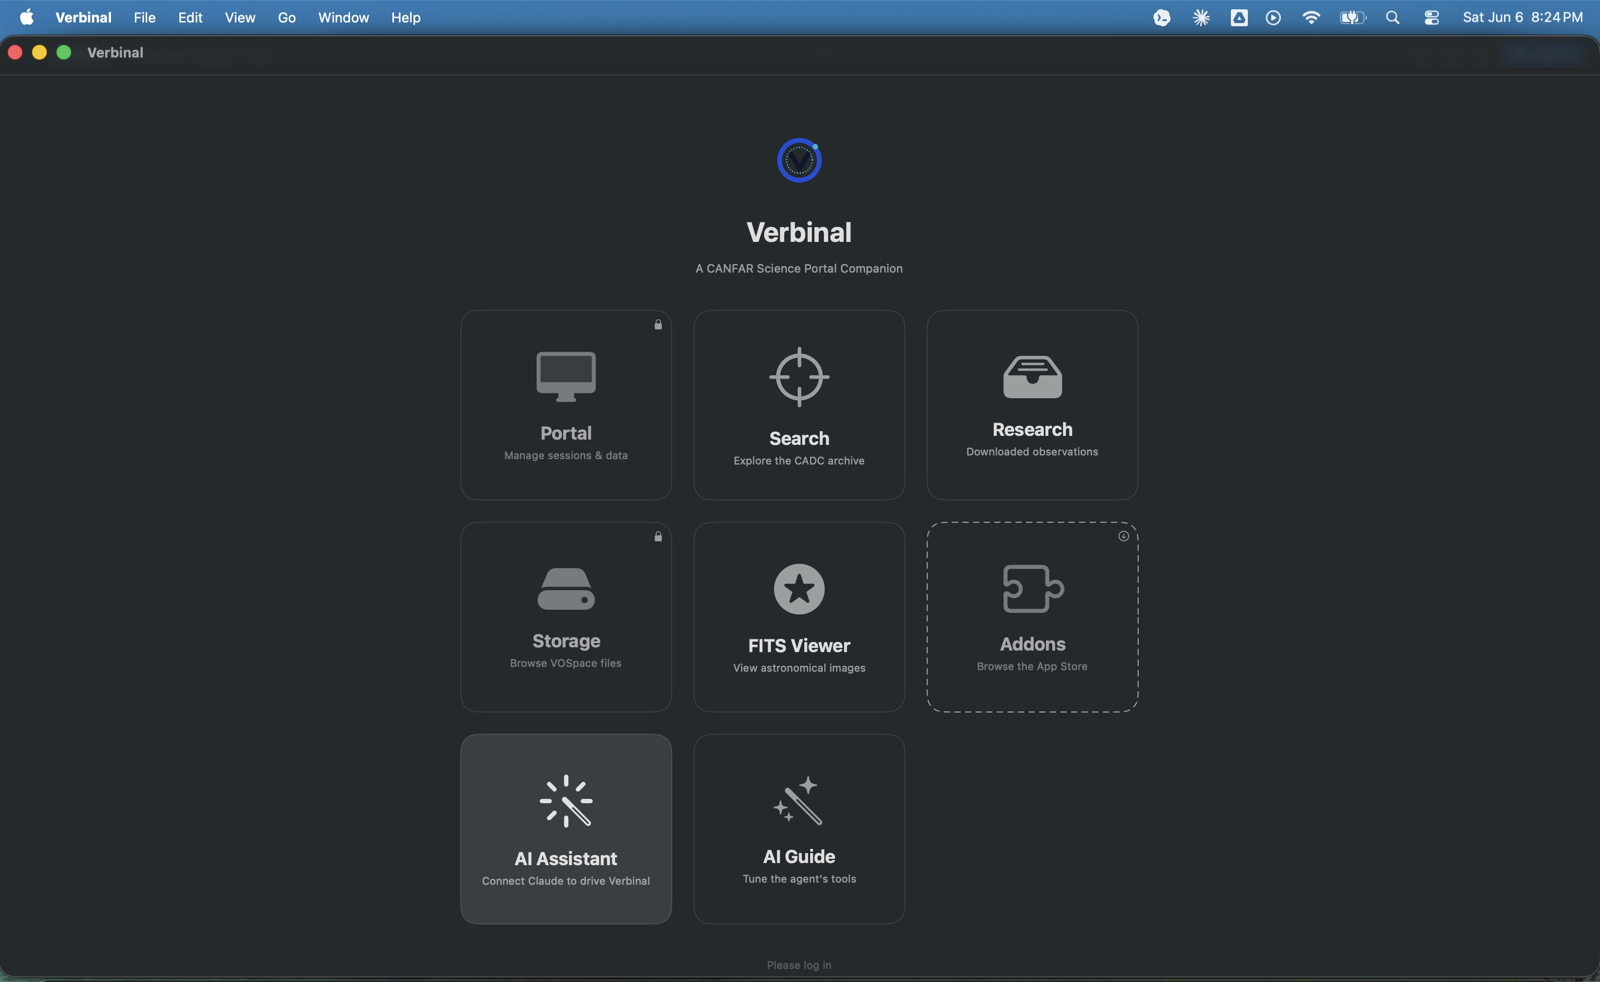
Task: Open the Search crosshair icon
Action: 799,377
